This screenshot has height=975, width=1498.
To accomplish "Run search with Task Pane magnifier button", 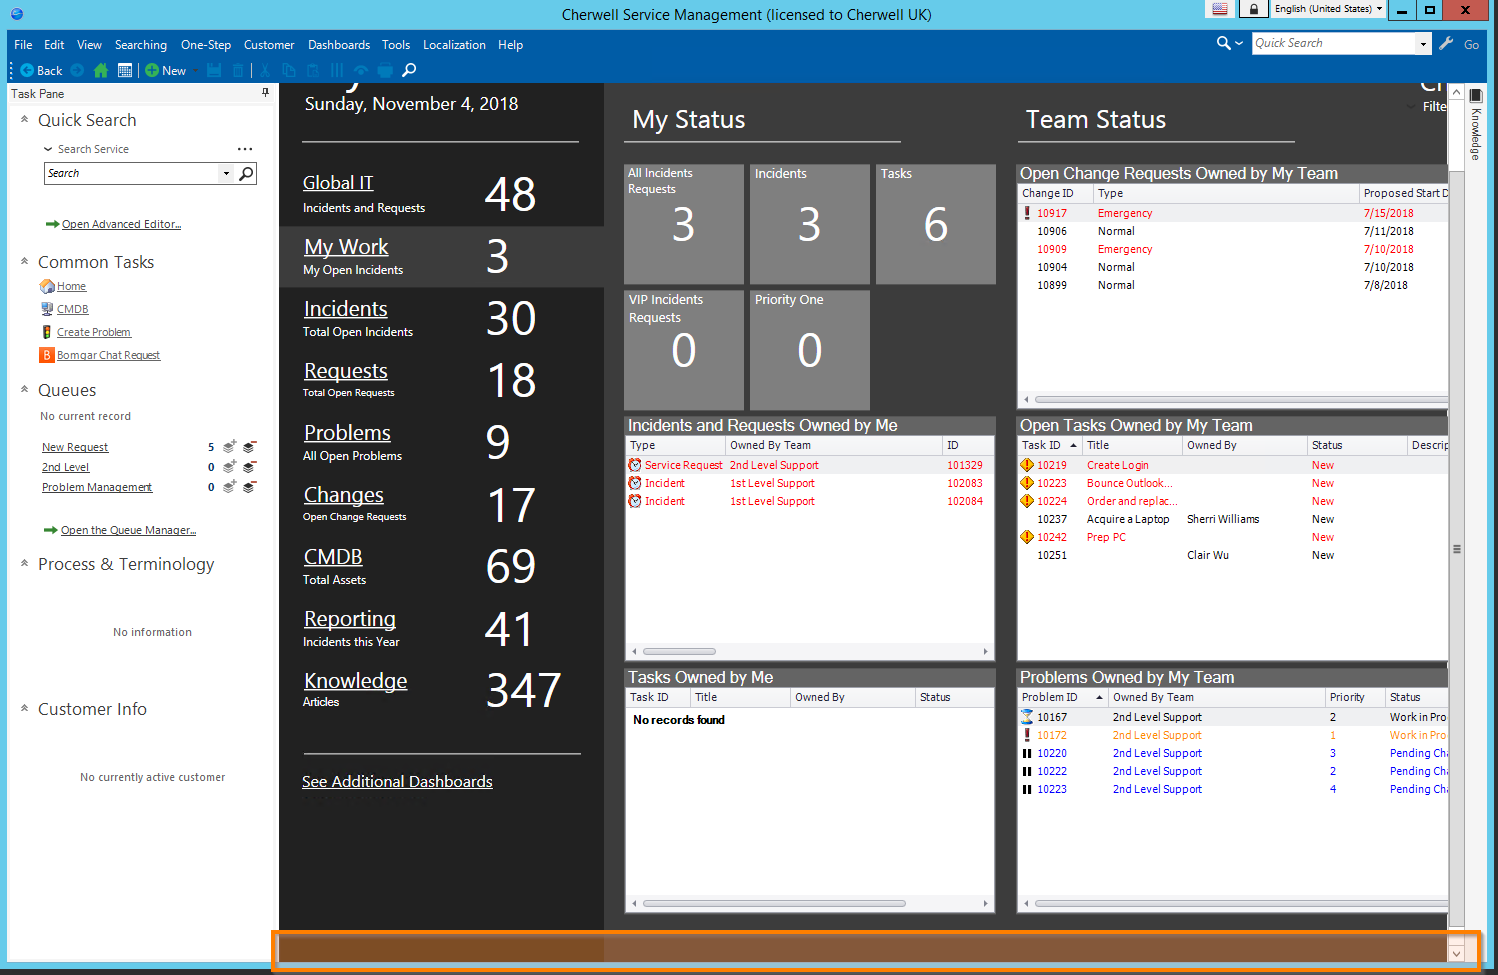I will click(x=246, y=174).
